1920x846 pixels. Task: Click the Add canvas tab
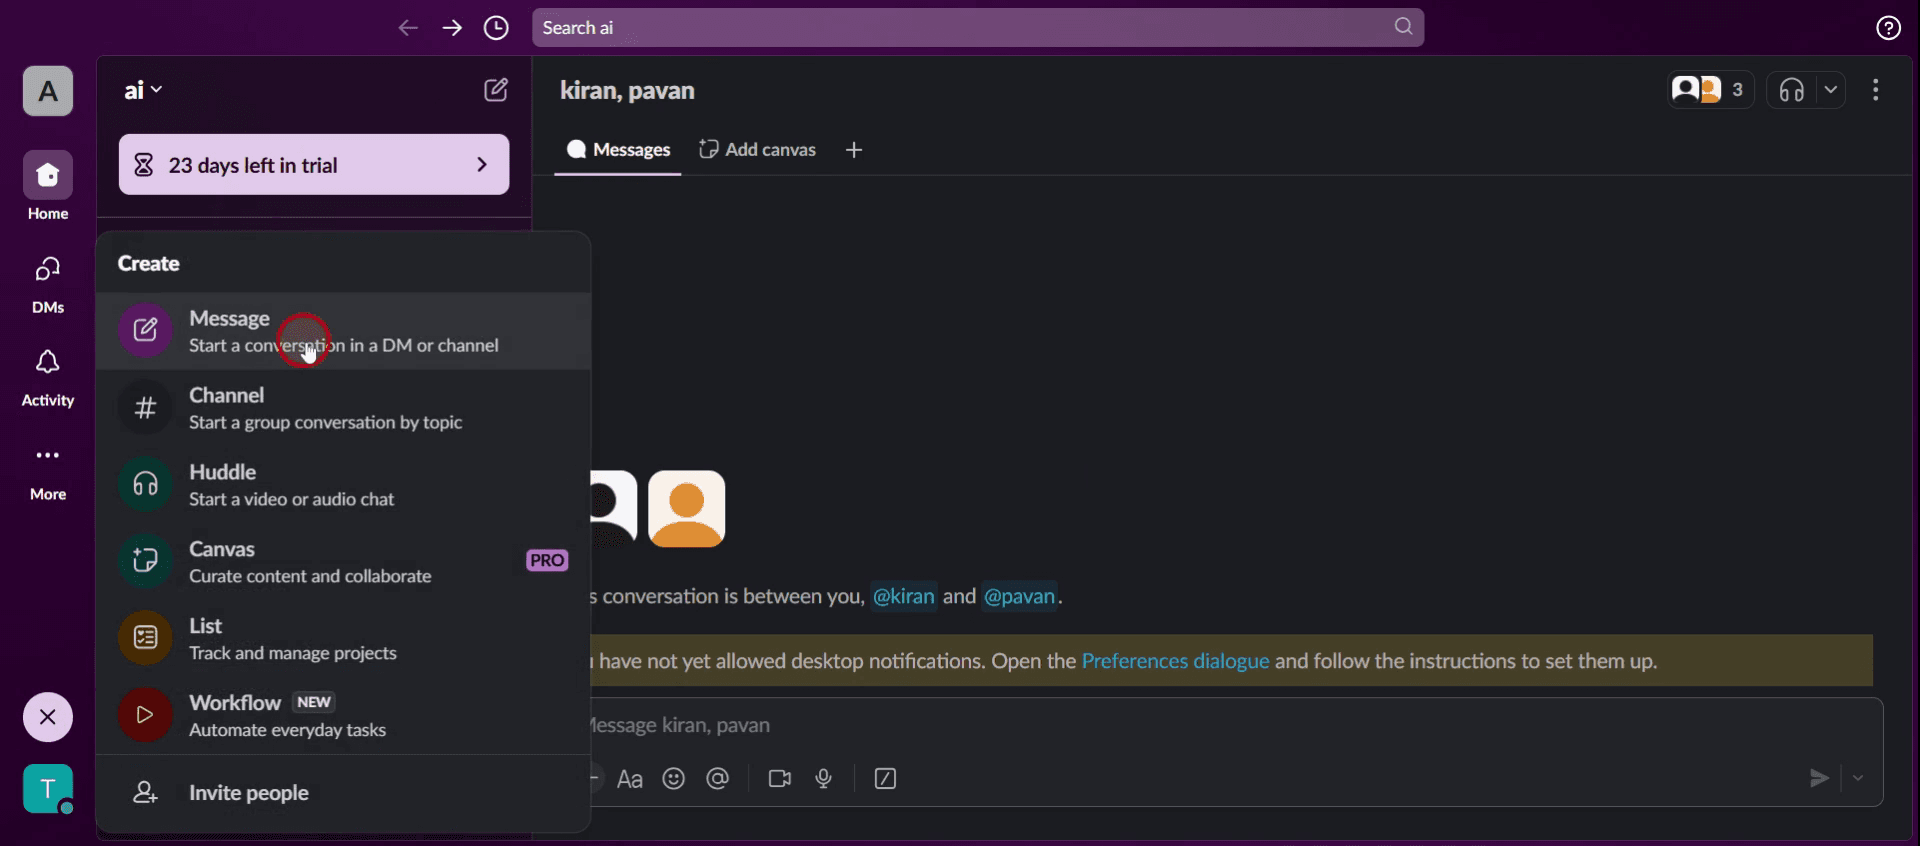click(757, 150)
